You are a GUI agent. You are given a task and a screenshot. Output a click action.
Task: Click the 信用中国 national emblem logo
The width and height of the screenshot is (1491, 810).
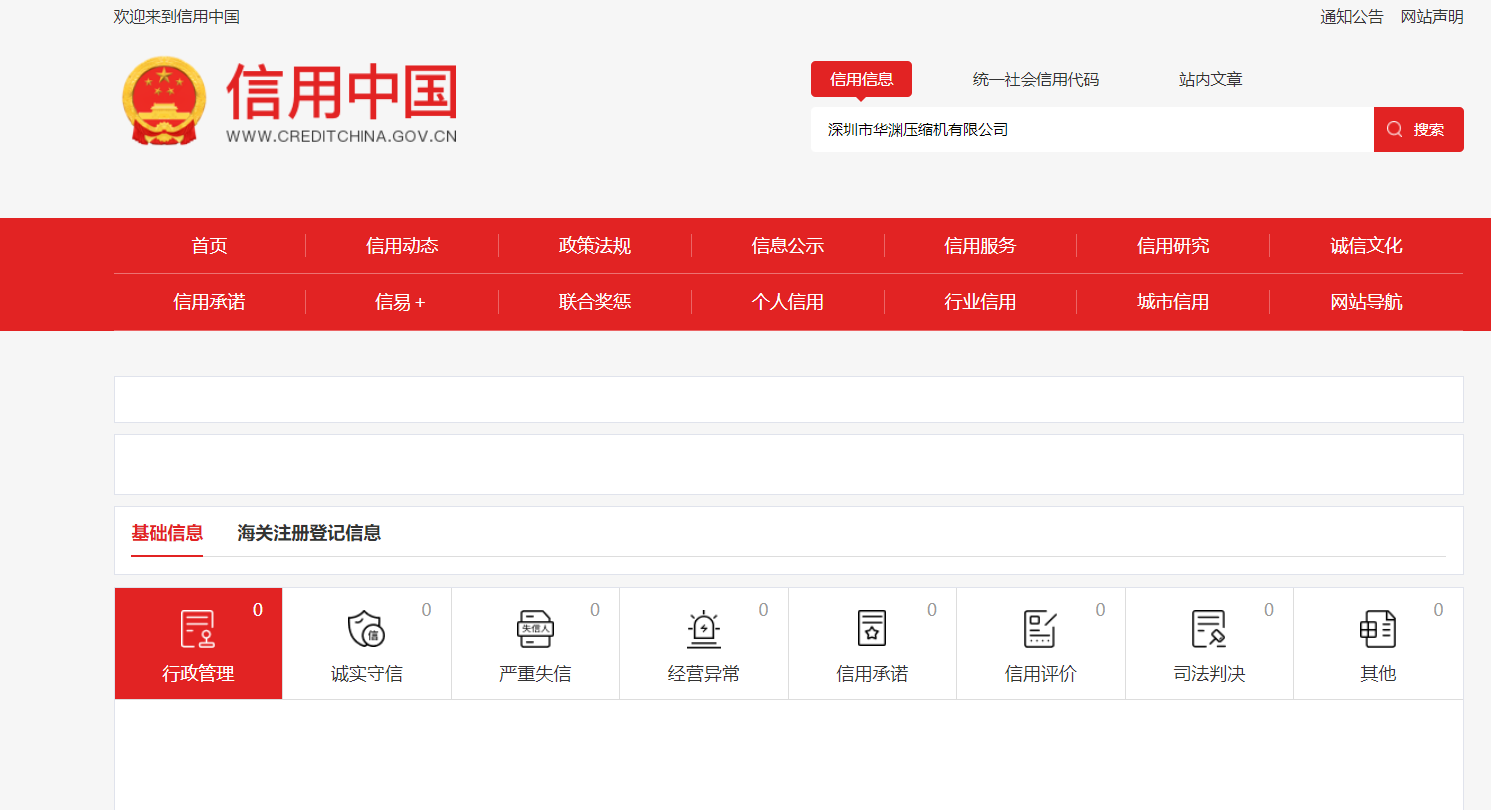[x=165, y=101]
